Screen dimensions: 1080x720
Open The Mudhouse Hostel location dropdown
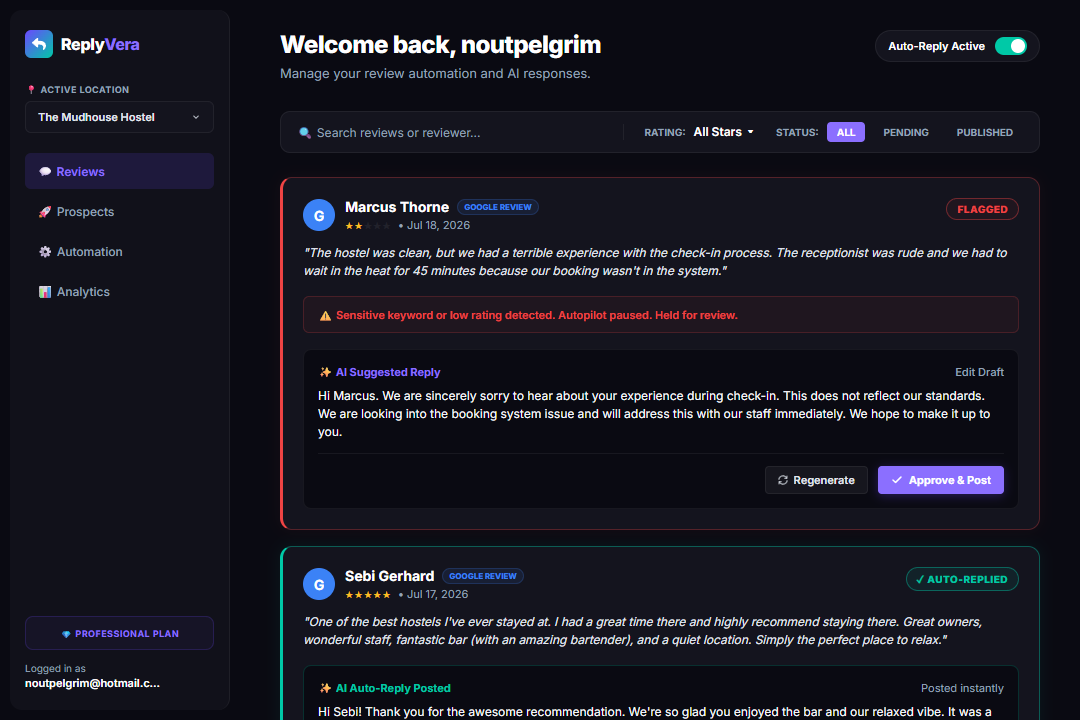(x=119, y=117)
